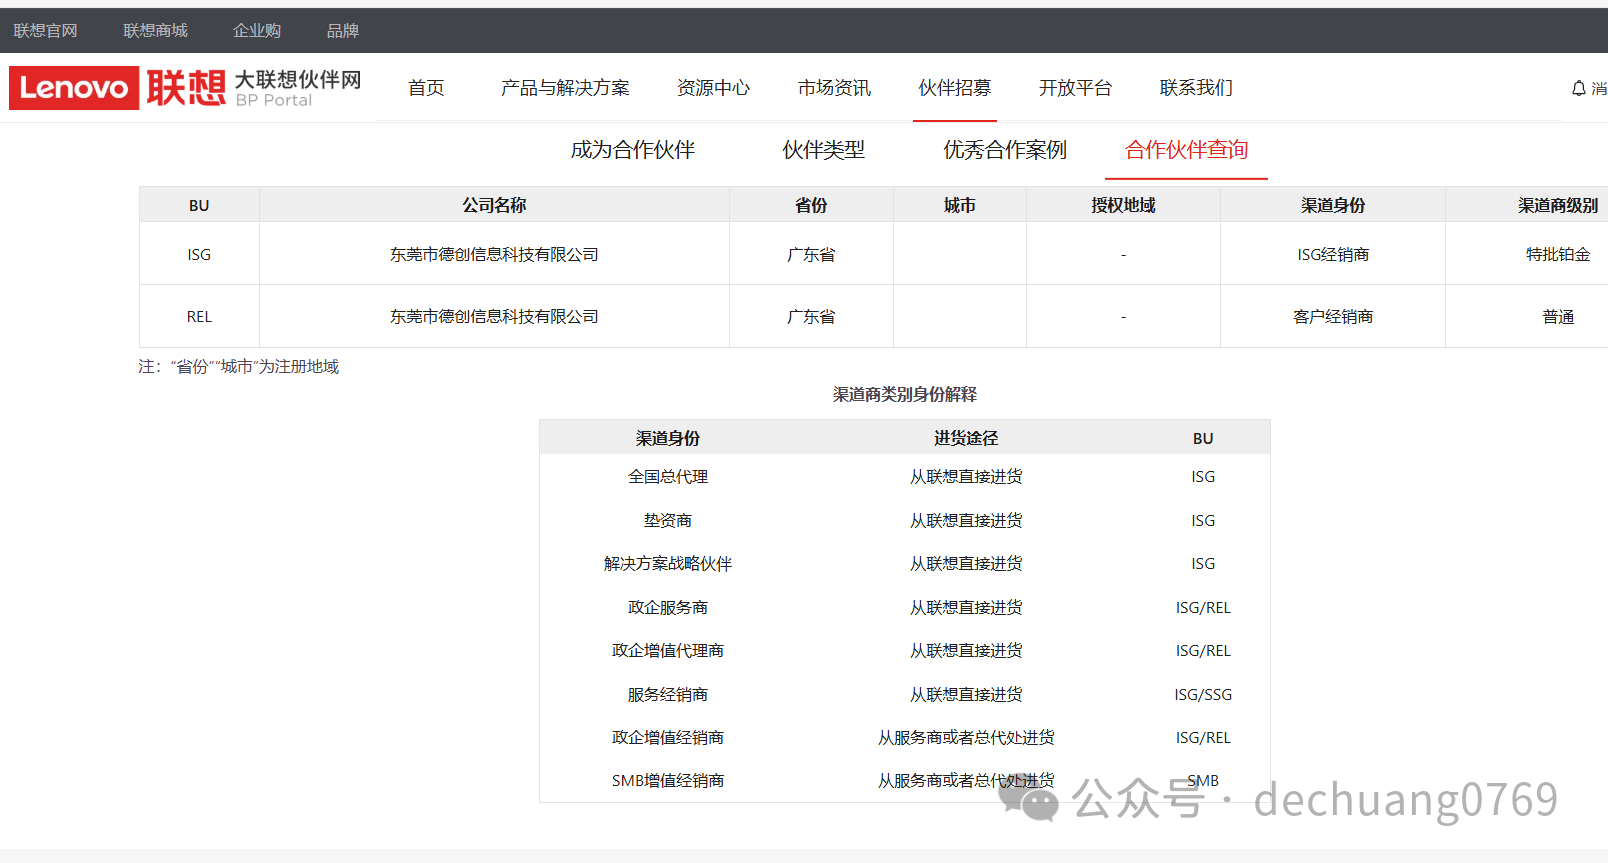Click the Lenovo red logo
1608x863 pixels.
click(74, 88)
